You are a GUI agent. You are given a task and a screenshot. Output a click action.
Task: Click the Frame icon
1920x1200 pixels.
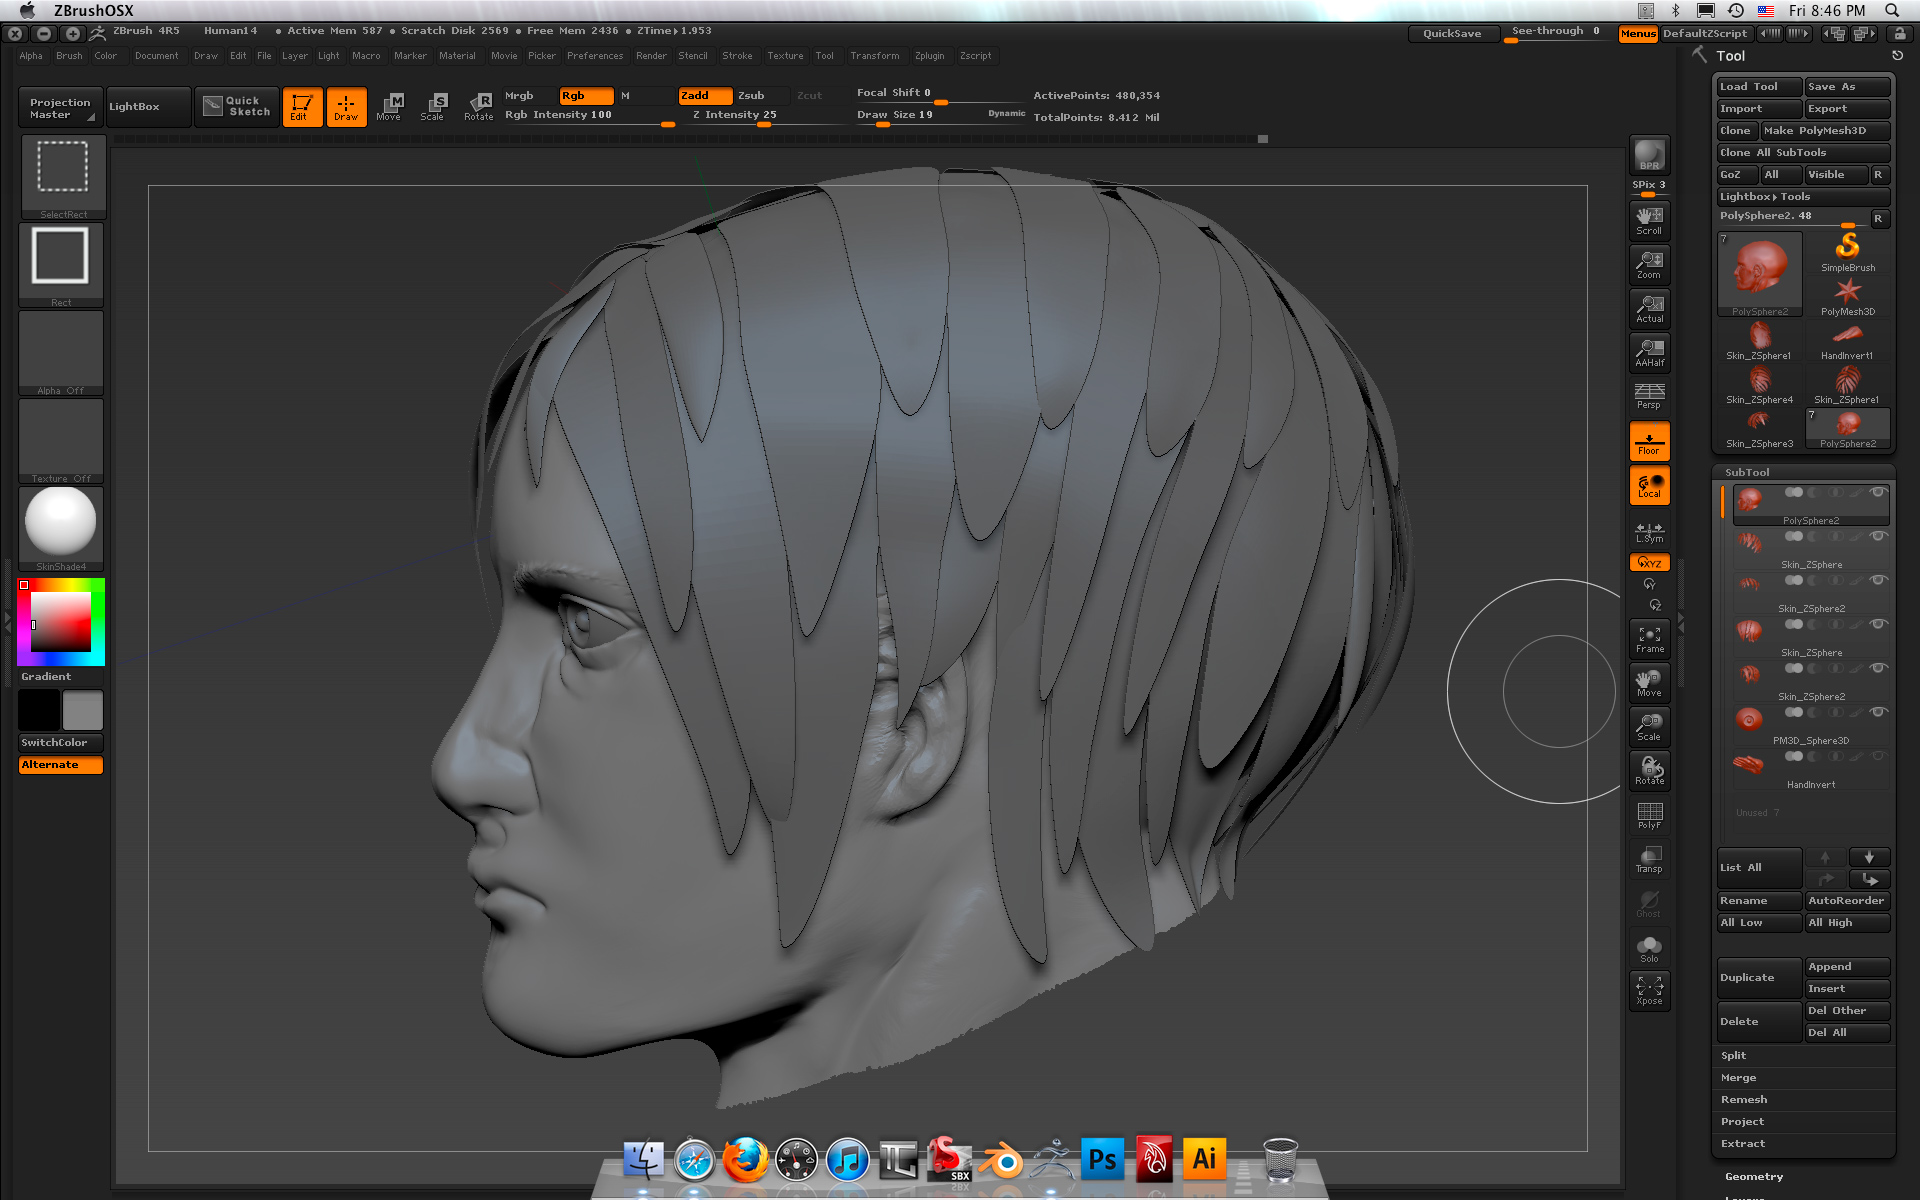click(1649, 639)
